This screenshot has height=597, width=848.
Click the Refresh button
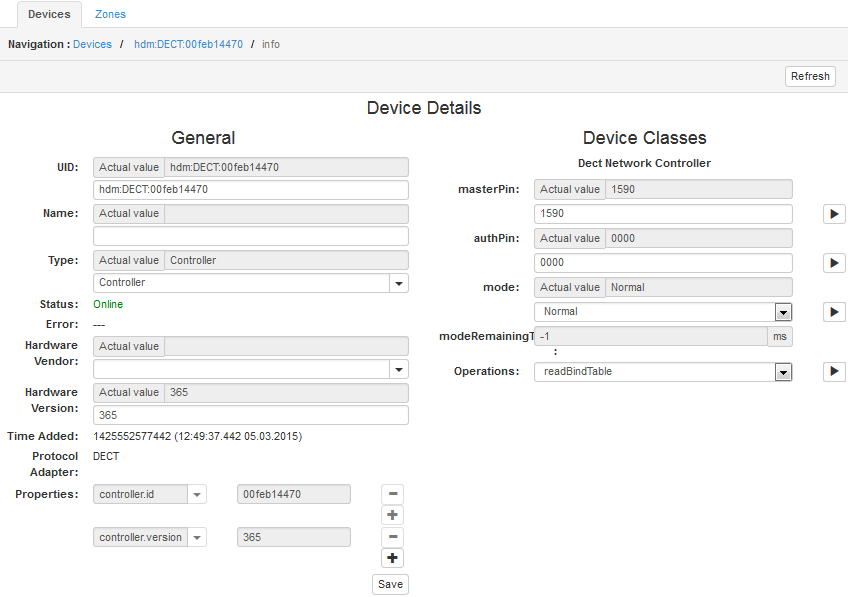tap(810, 76)
